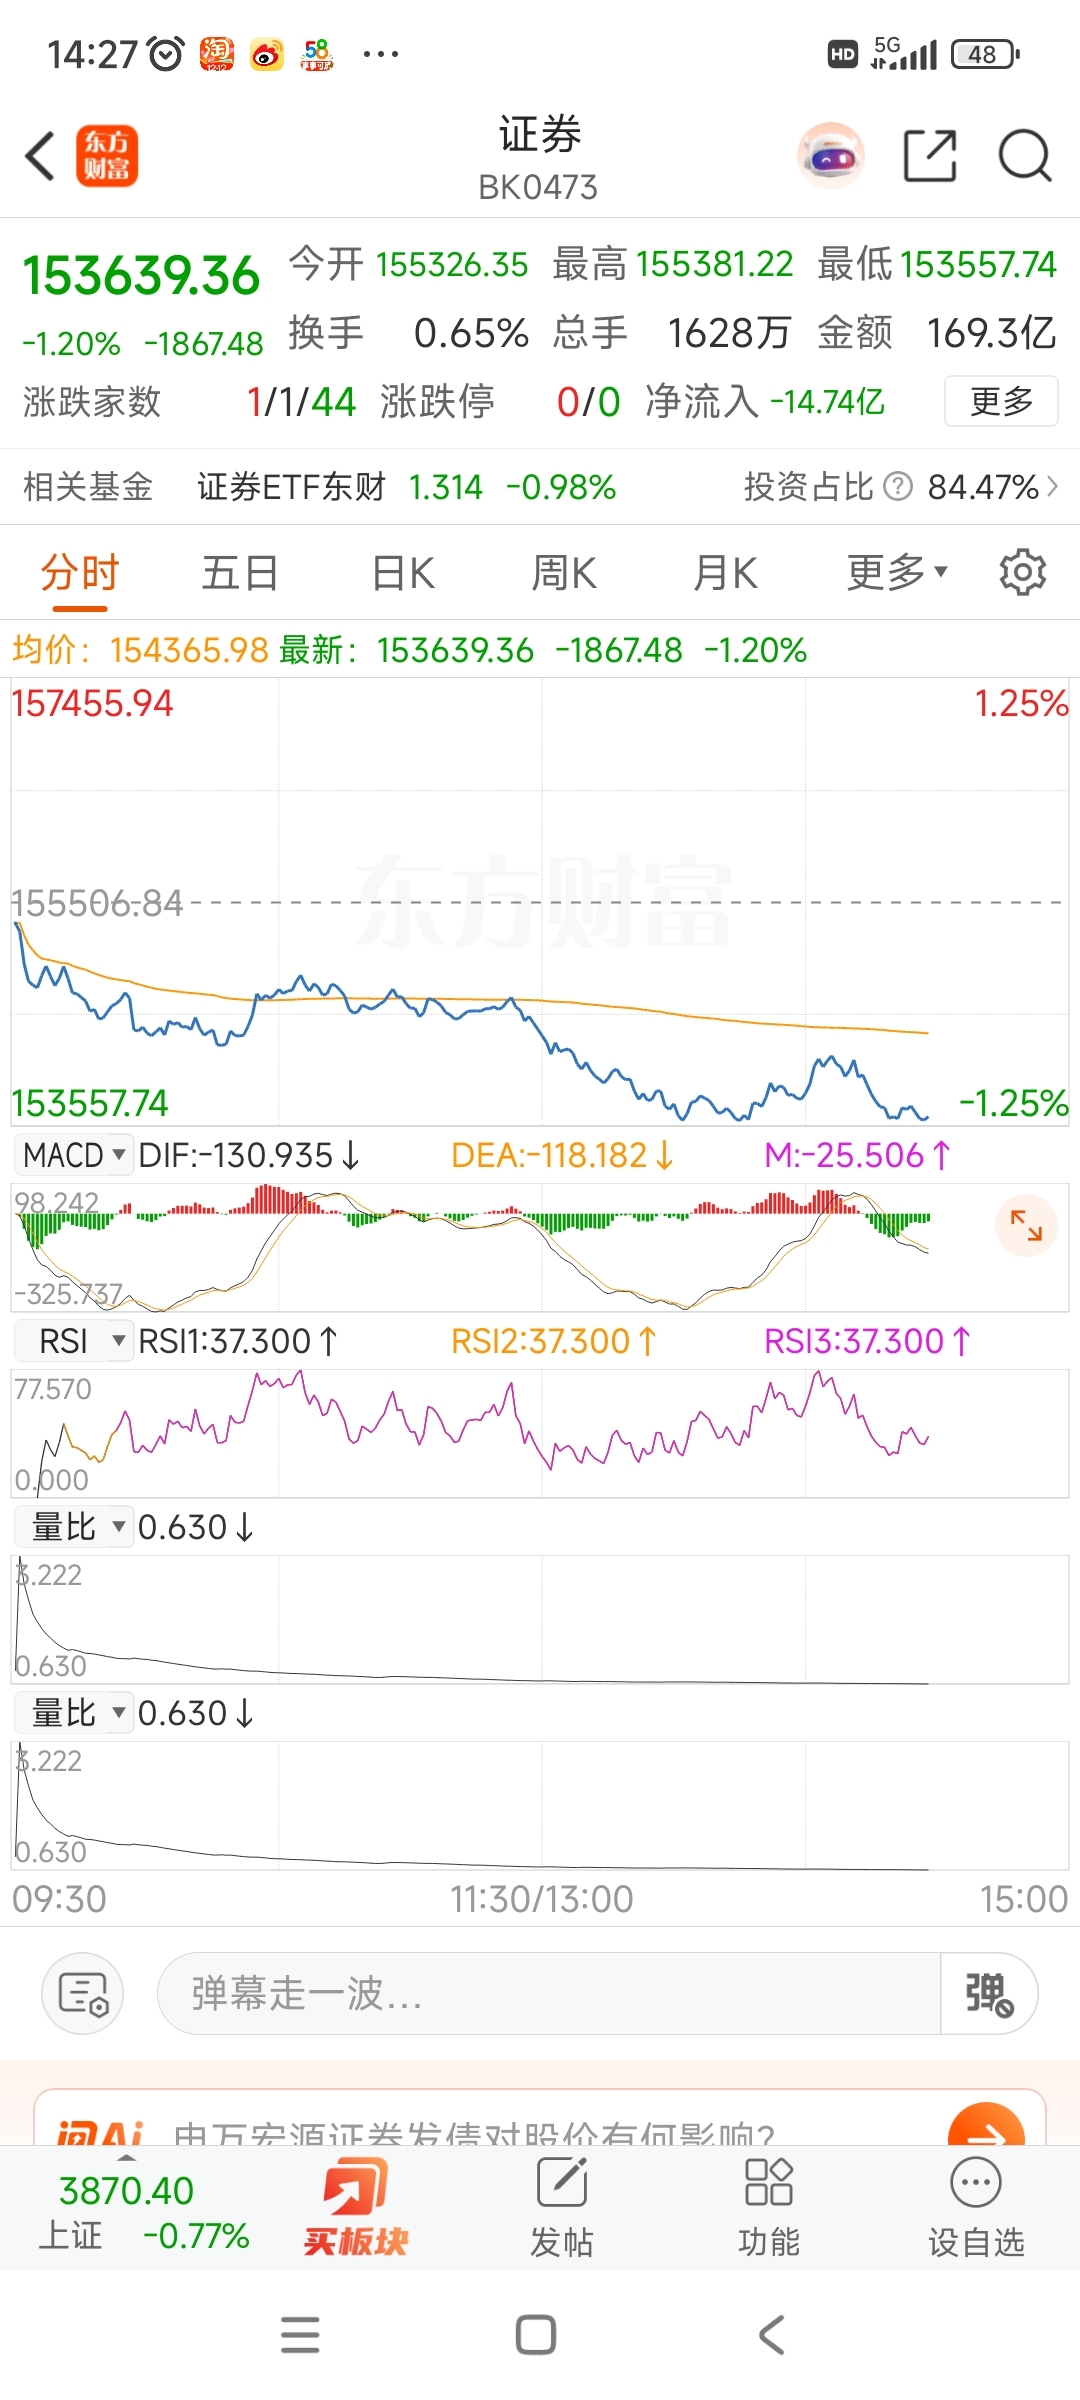Image resolution: width=1080 pixels, height=2400 pixels.
Task: Tap the bullet comment settings icon
Action: (83, 1993)
